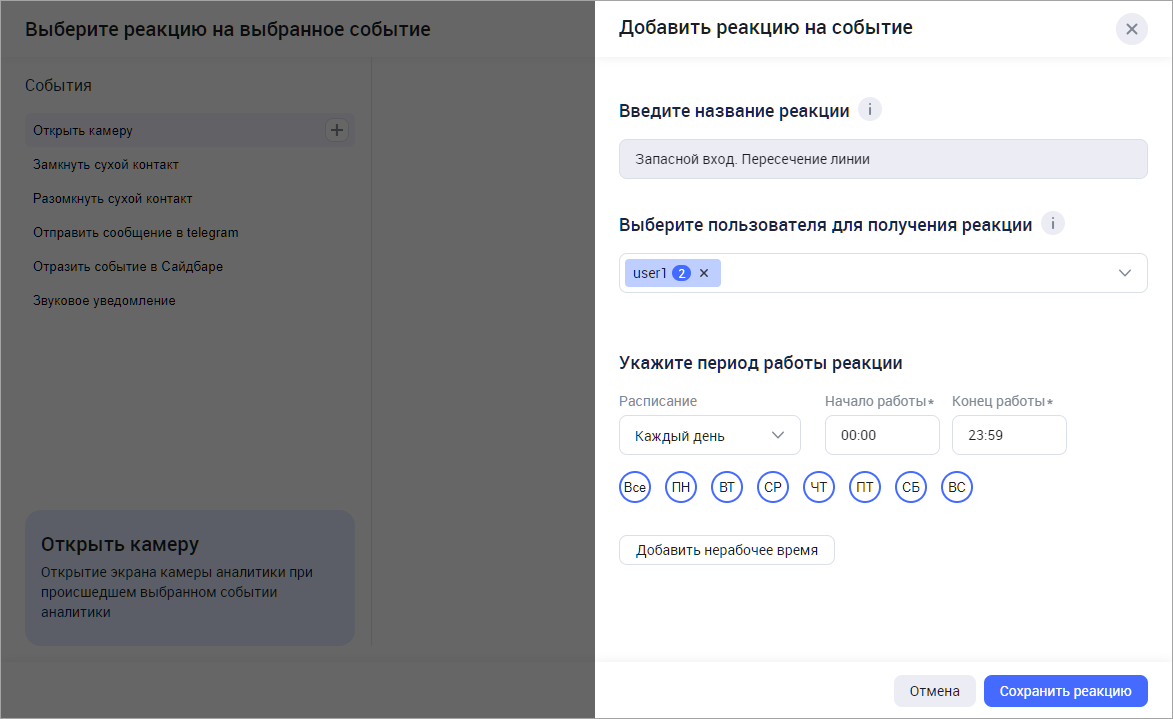Click the Сохранить реакцию button

tap(1065, 691)
